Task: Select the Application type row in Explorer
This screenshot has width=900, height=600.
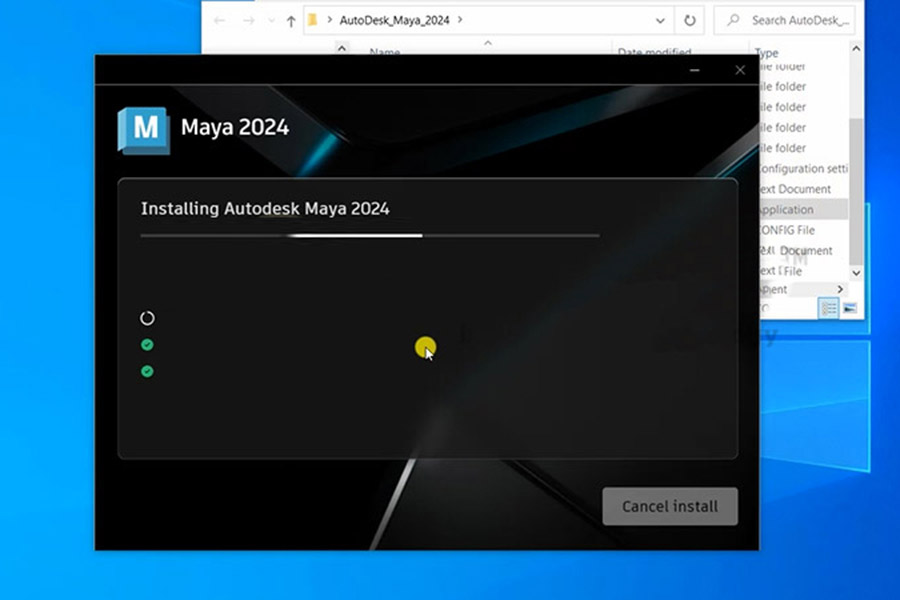Action: 803,210
